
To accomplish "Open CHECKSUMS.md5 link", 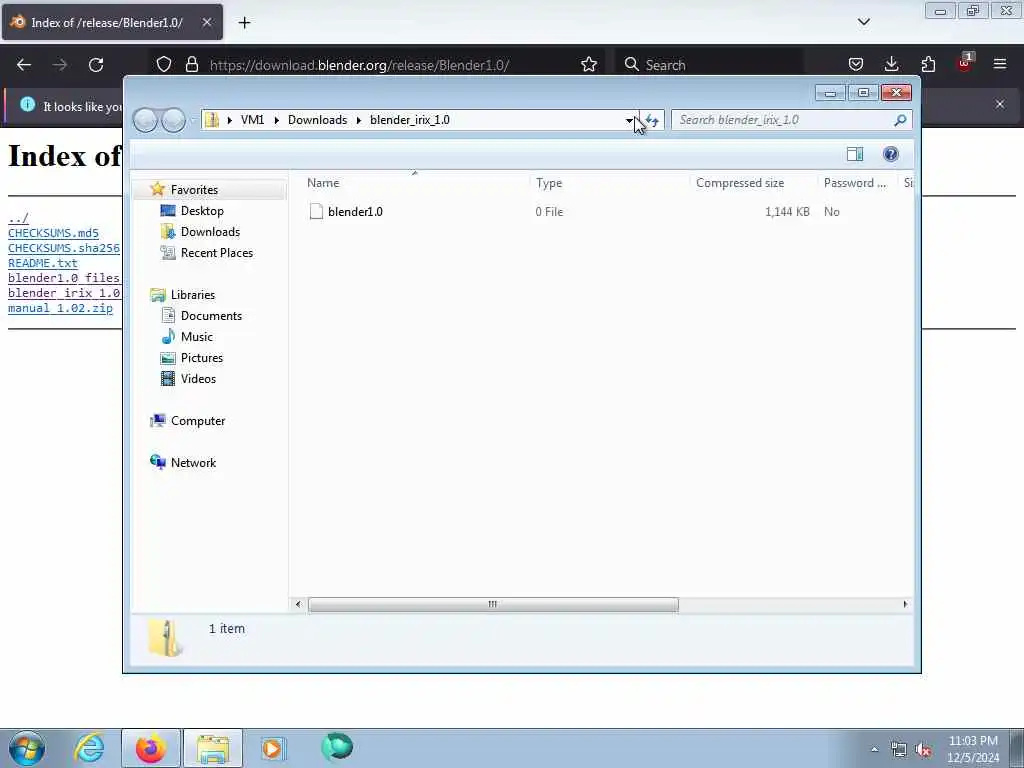I will coord(54,233).
